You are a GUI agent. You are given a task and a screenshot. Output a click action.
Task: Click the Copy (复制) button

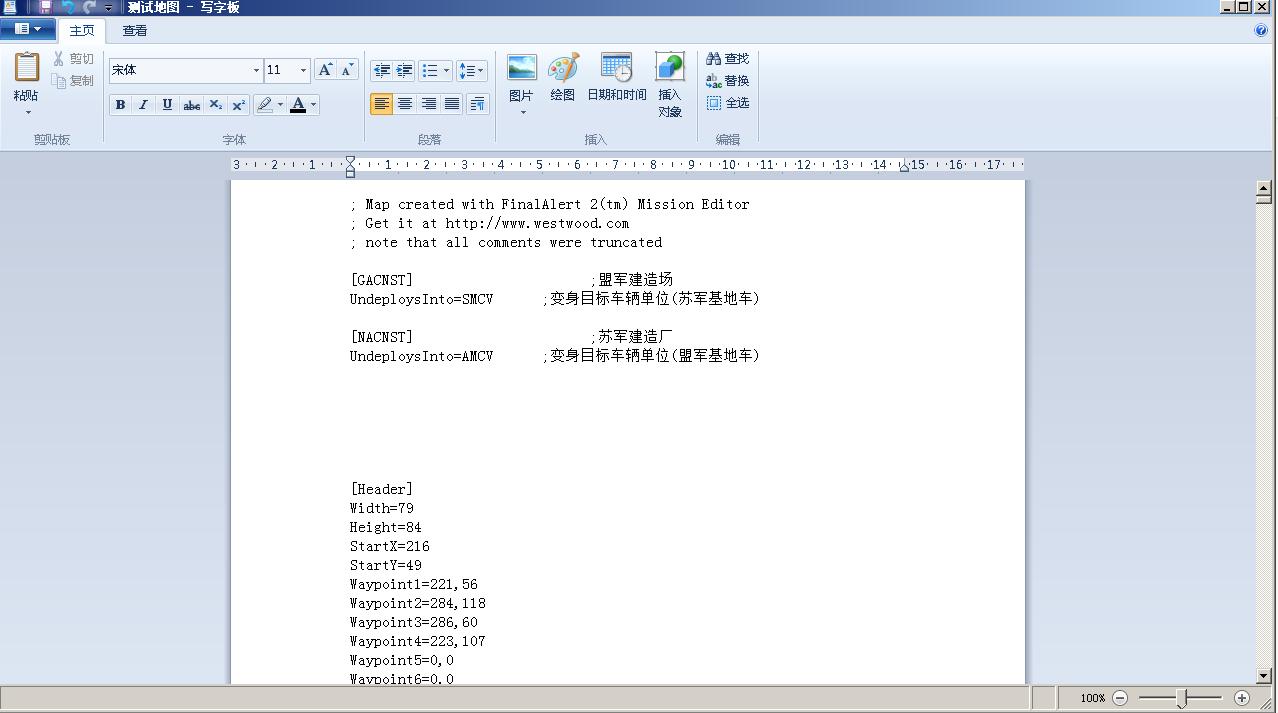point(73,81)
